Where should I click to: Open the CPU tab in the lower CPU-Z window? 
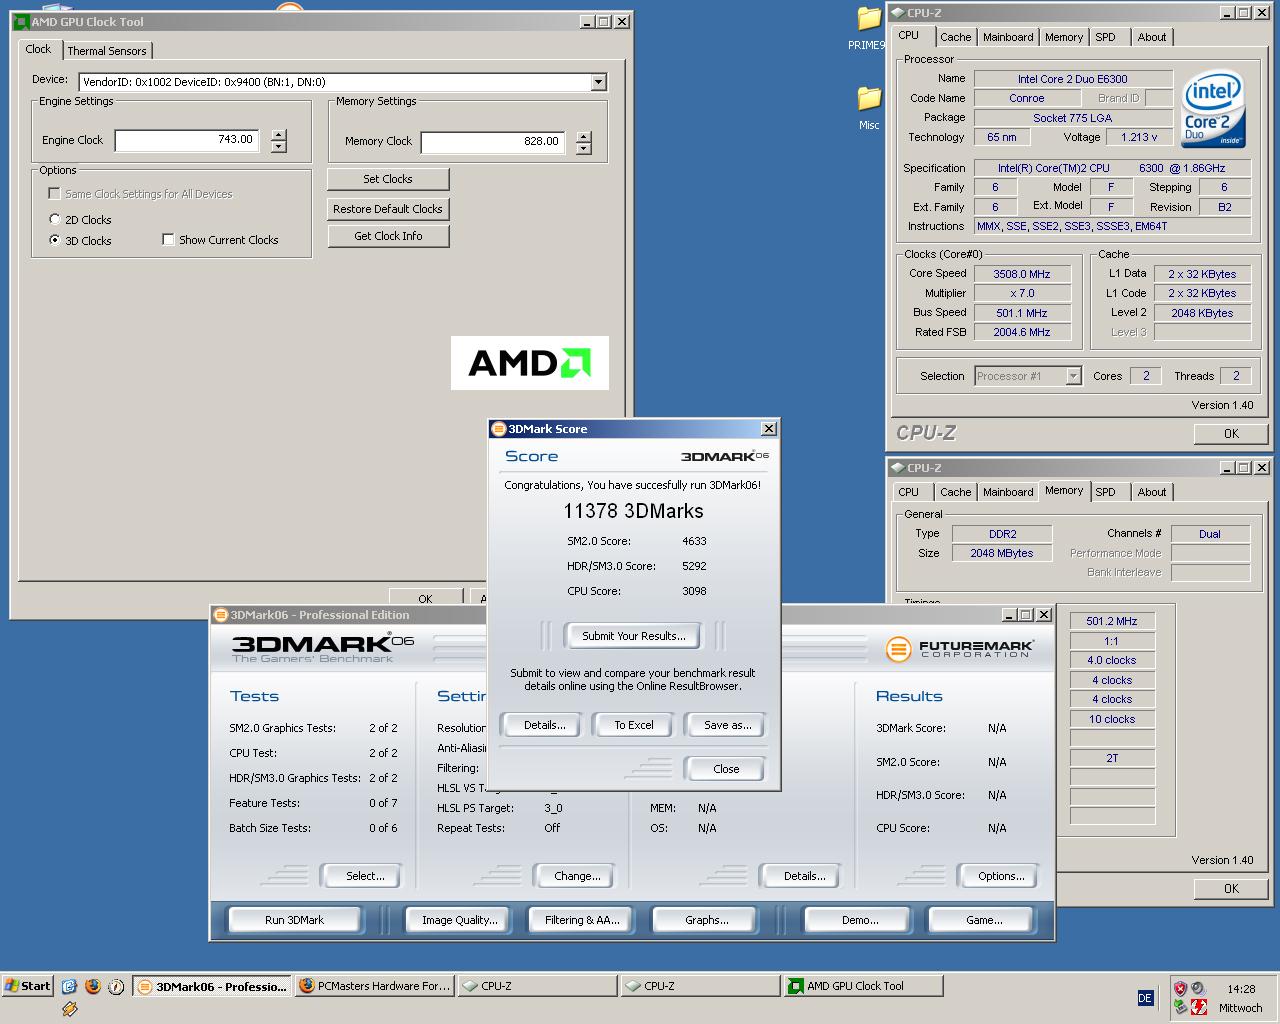[x=908, y=492]
